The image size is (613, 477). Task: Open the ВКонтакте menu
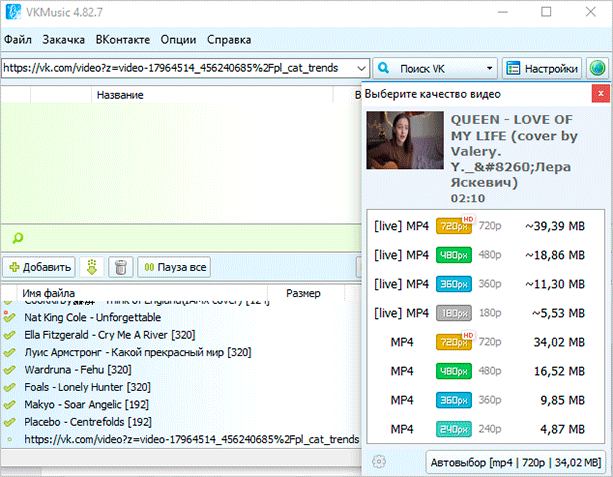123,39
